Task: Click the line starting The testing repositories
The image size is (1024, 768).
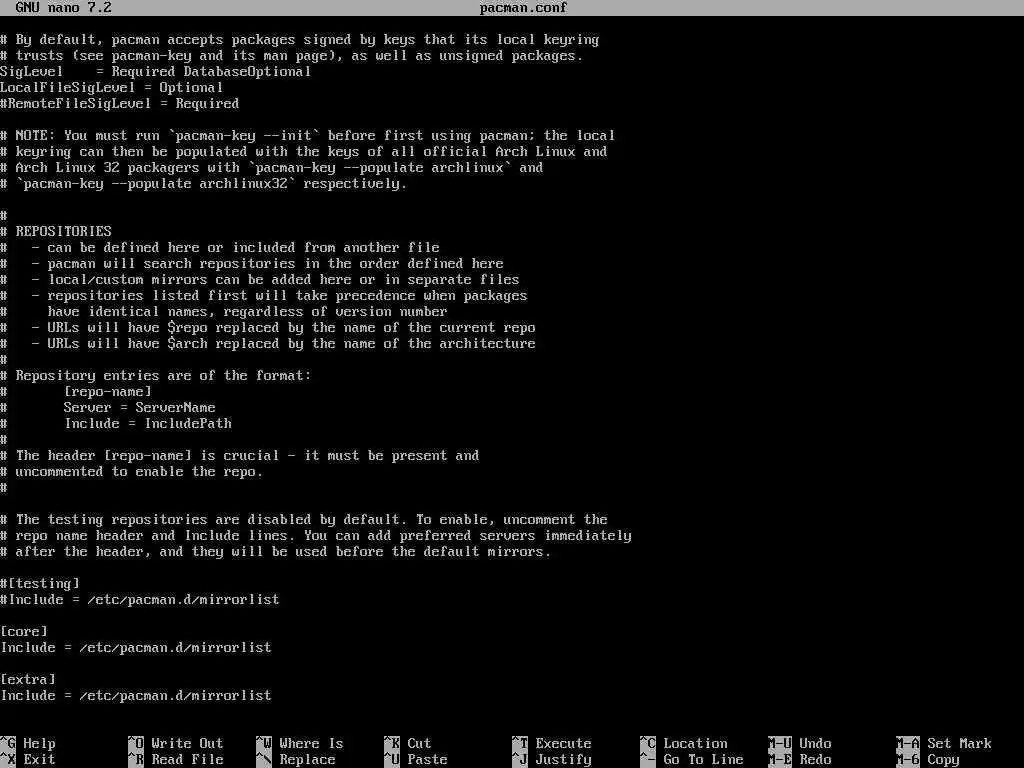Action: tap(304, 520)
